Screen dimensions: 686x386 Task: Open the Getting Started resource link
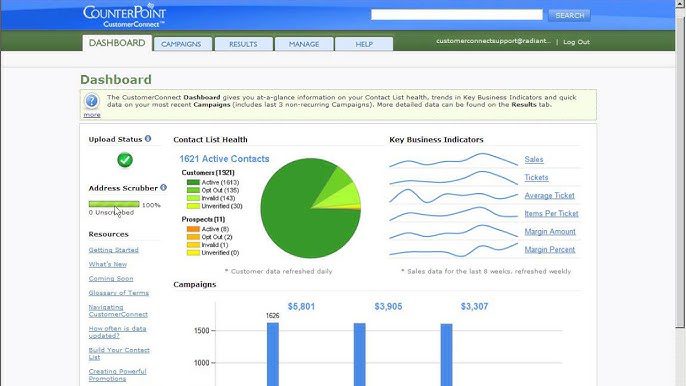tap(114, 250)
